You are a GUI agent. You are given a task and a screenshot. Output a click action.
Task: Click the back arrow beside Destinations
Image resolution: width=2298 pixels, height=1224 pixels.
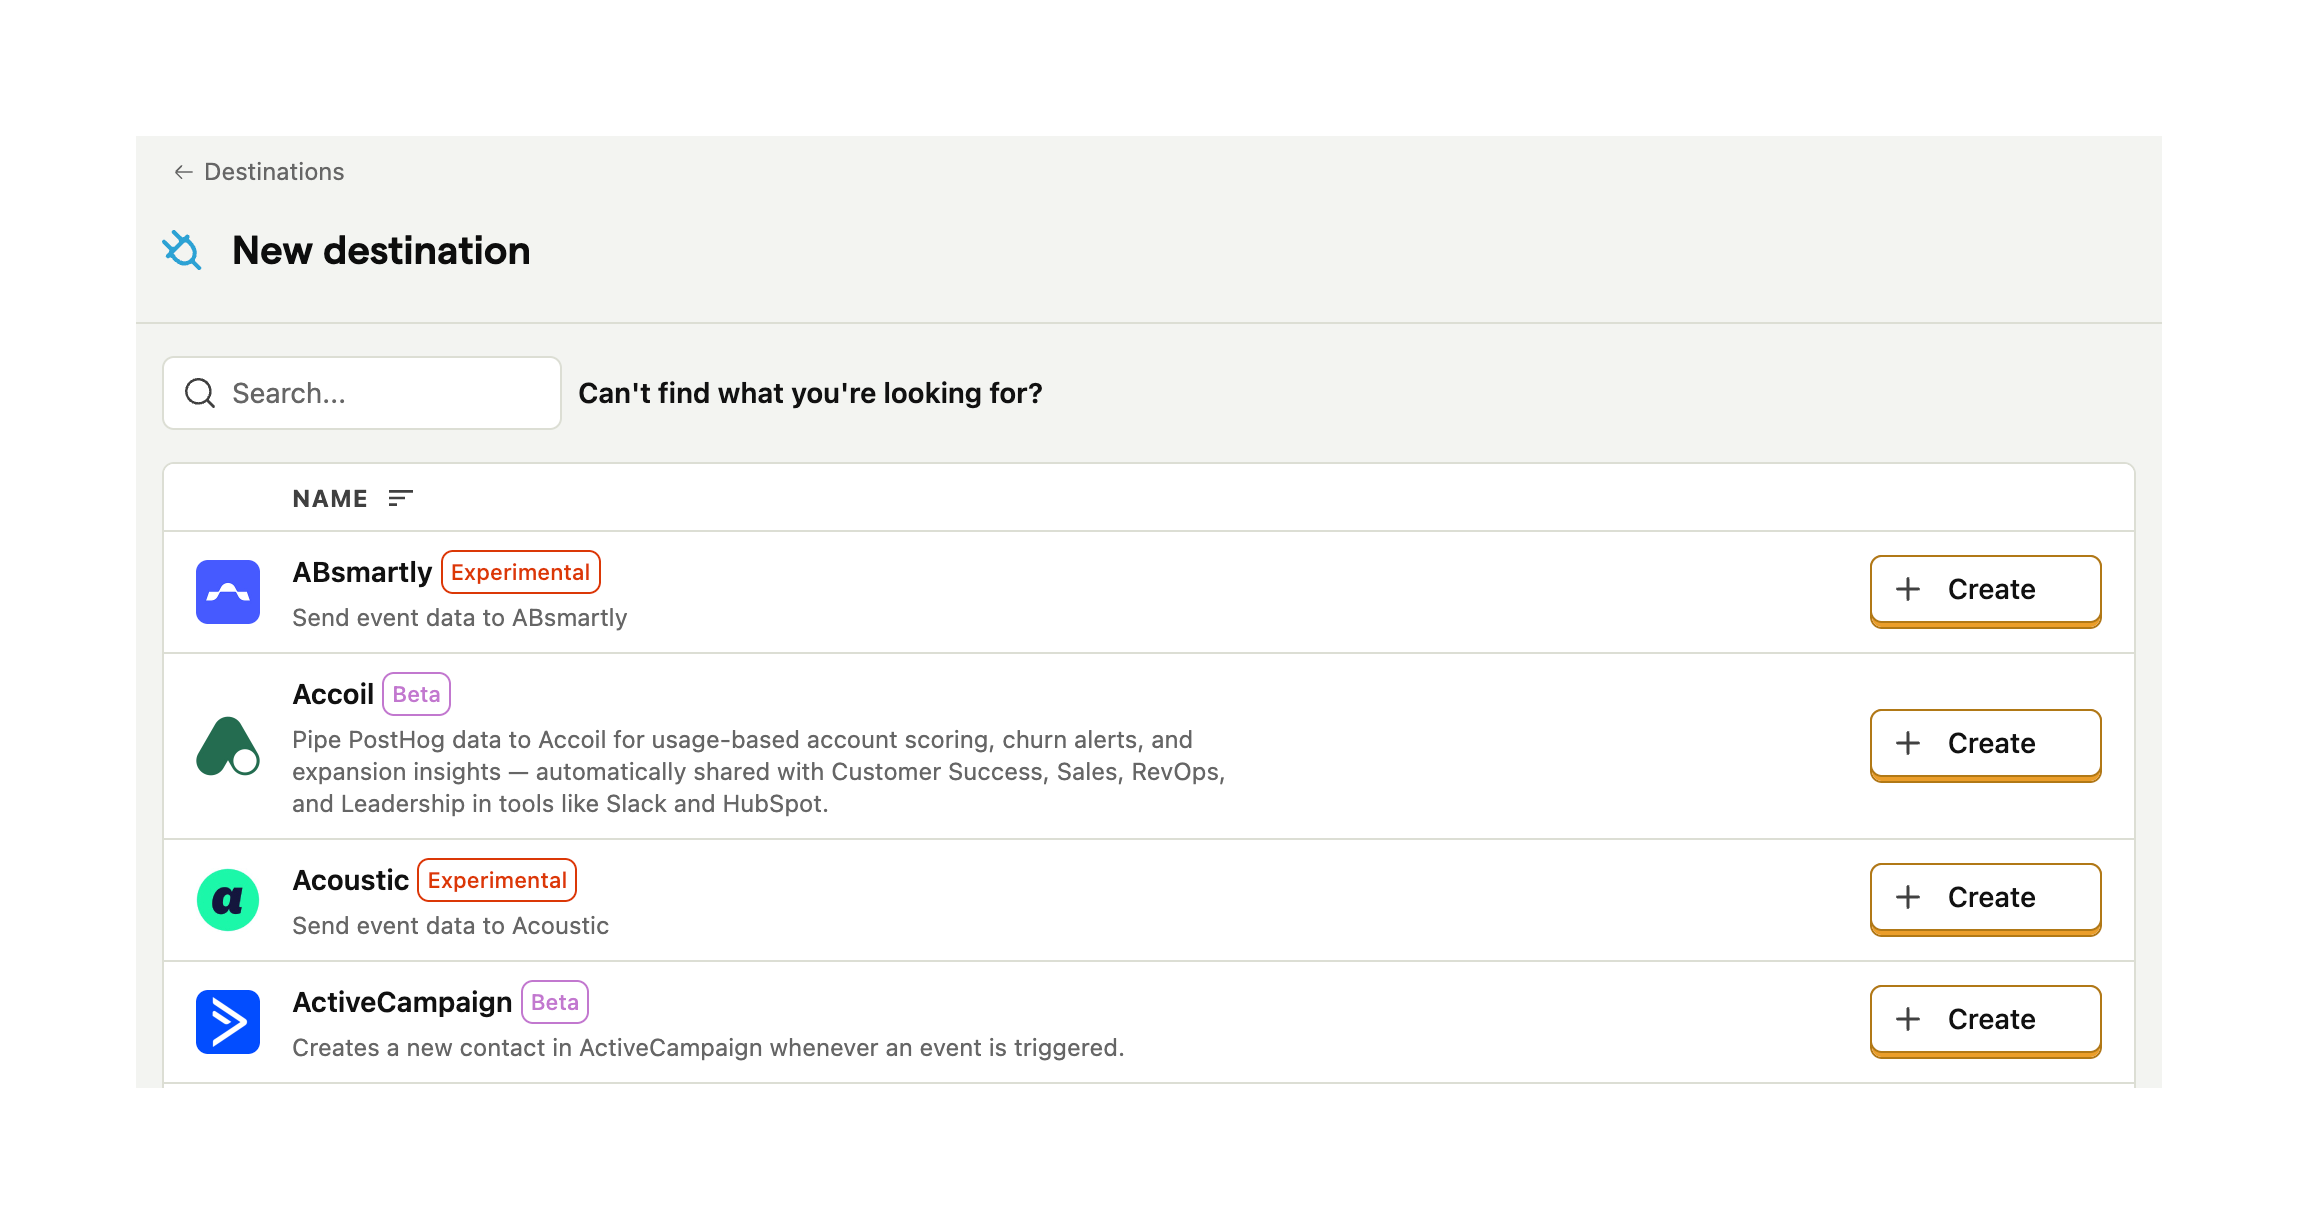pyautogui.click(x=183, y=172)
